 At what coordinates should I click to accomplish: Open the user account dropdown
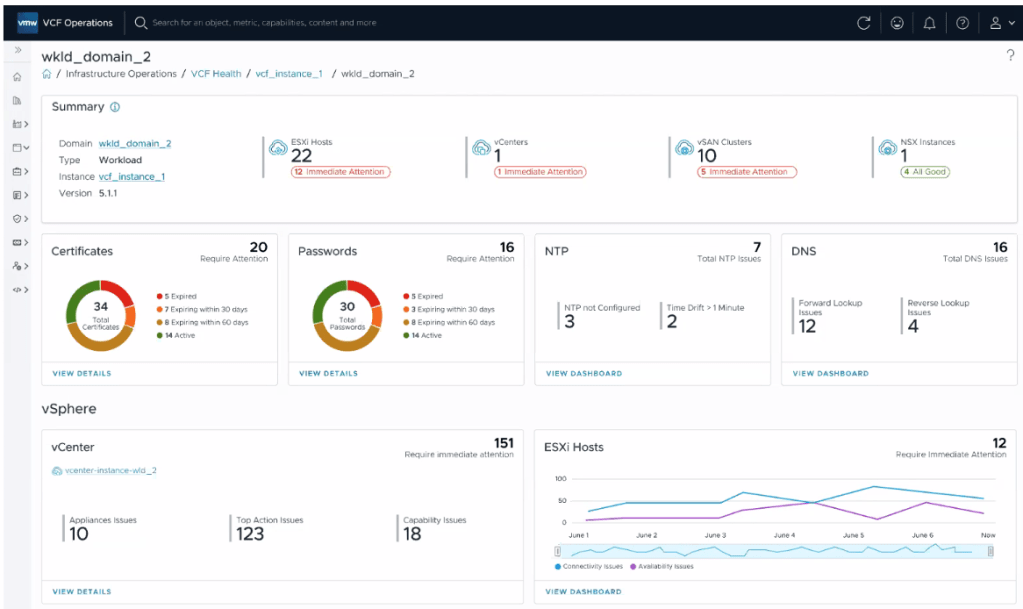tap(1000, 23)
